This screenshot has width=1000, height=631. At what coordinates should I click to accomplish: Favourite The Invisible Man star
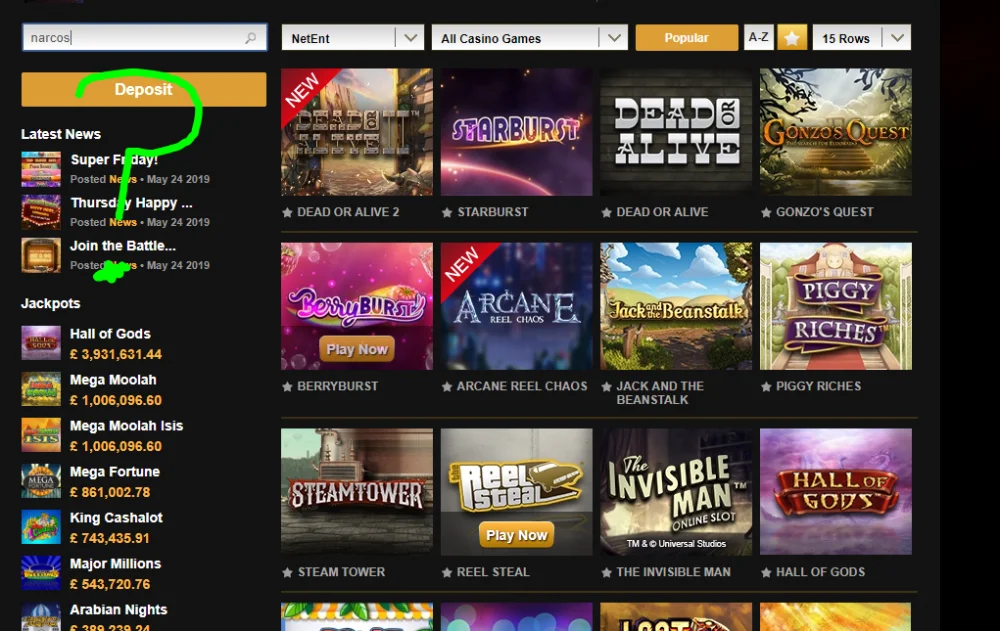click(607, 573)
